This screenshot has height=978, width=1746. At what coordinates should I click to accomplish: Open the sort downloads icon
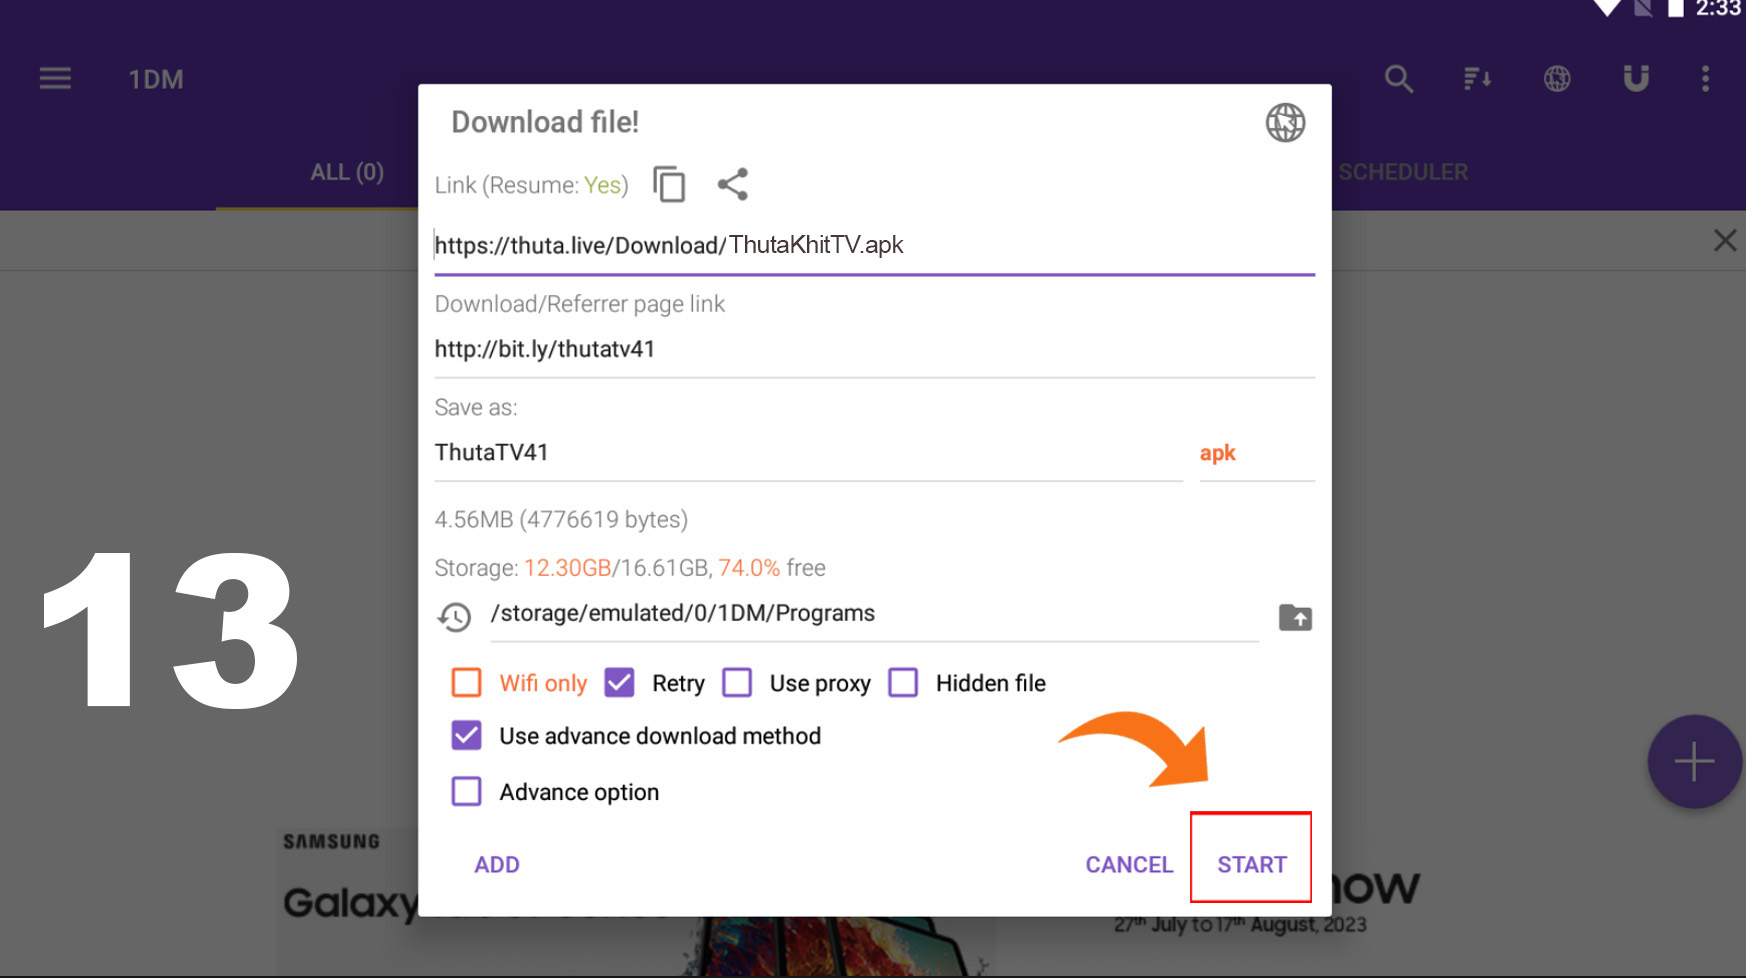point(1478,79)
